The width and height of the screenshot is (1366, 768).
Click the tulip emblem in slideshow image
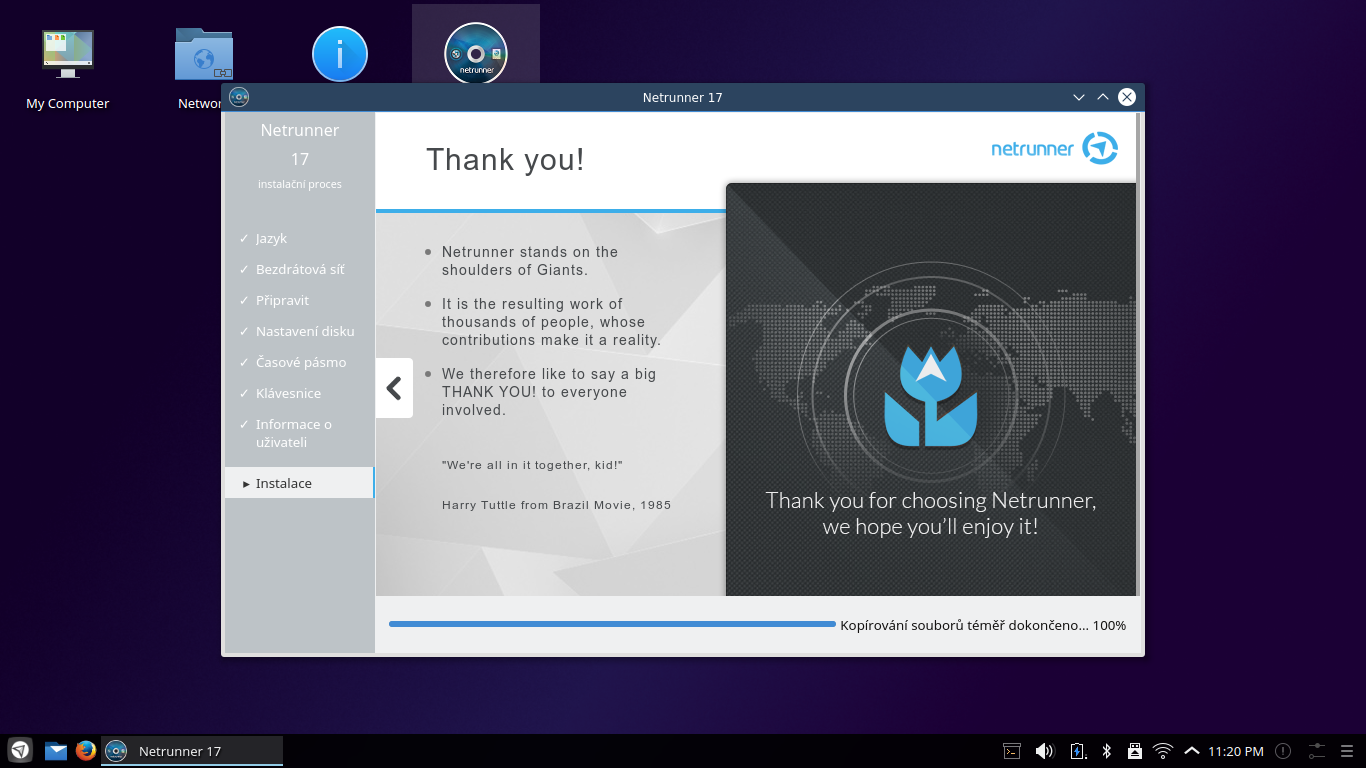[931, 397]
